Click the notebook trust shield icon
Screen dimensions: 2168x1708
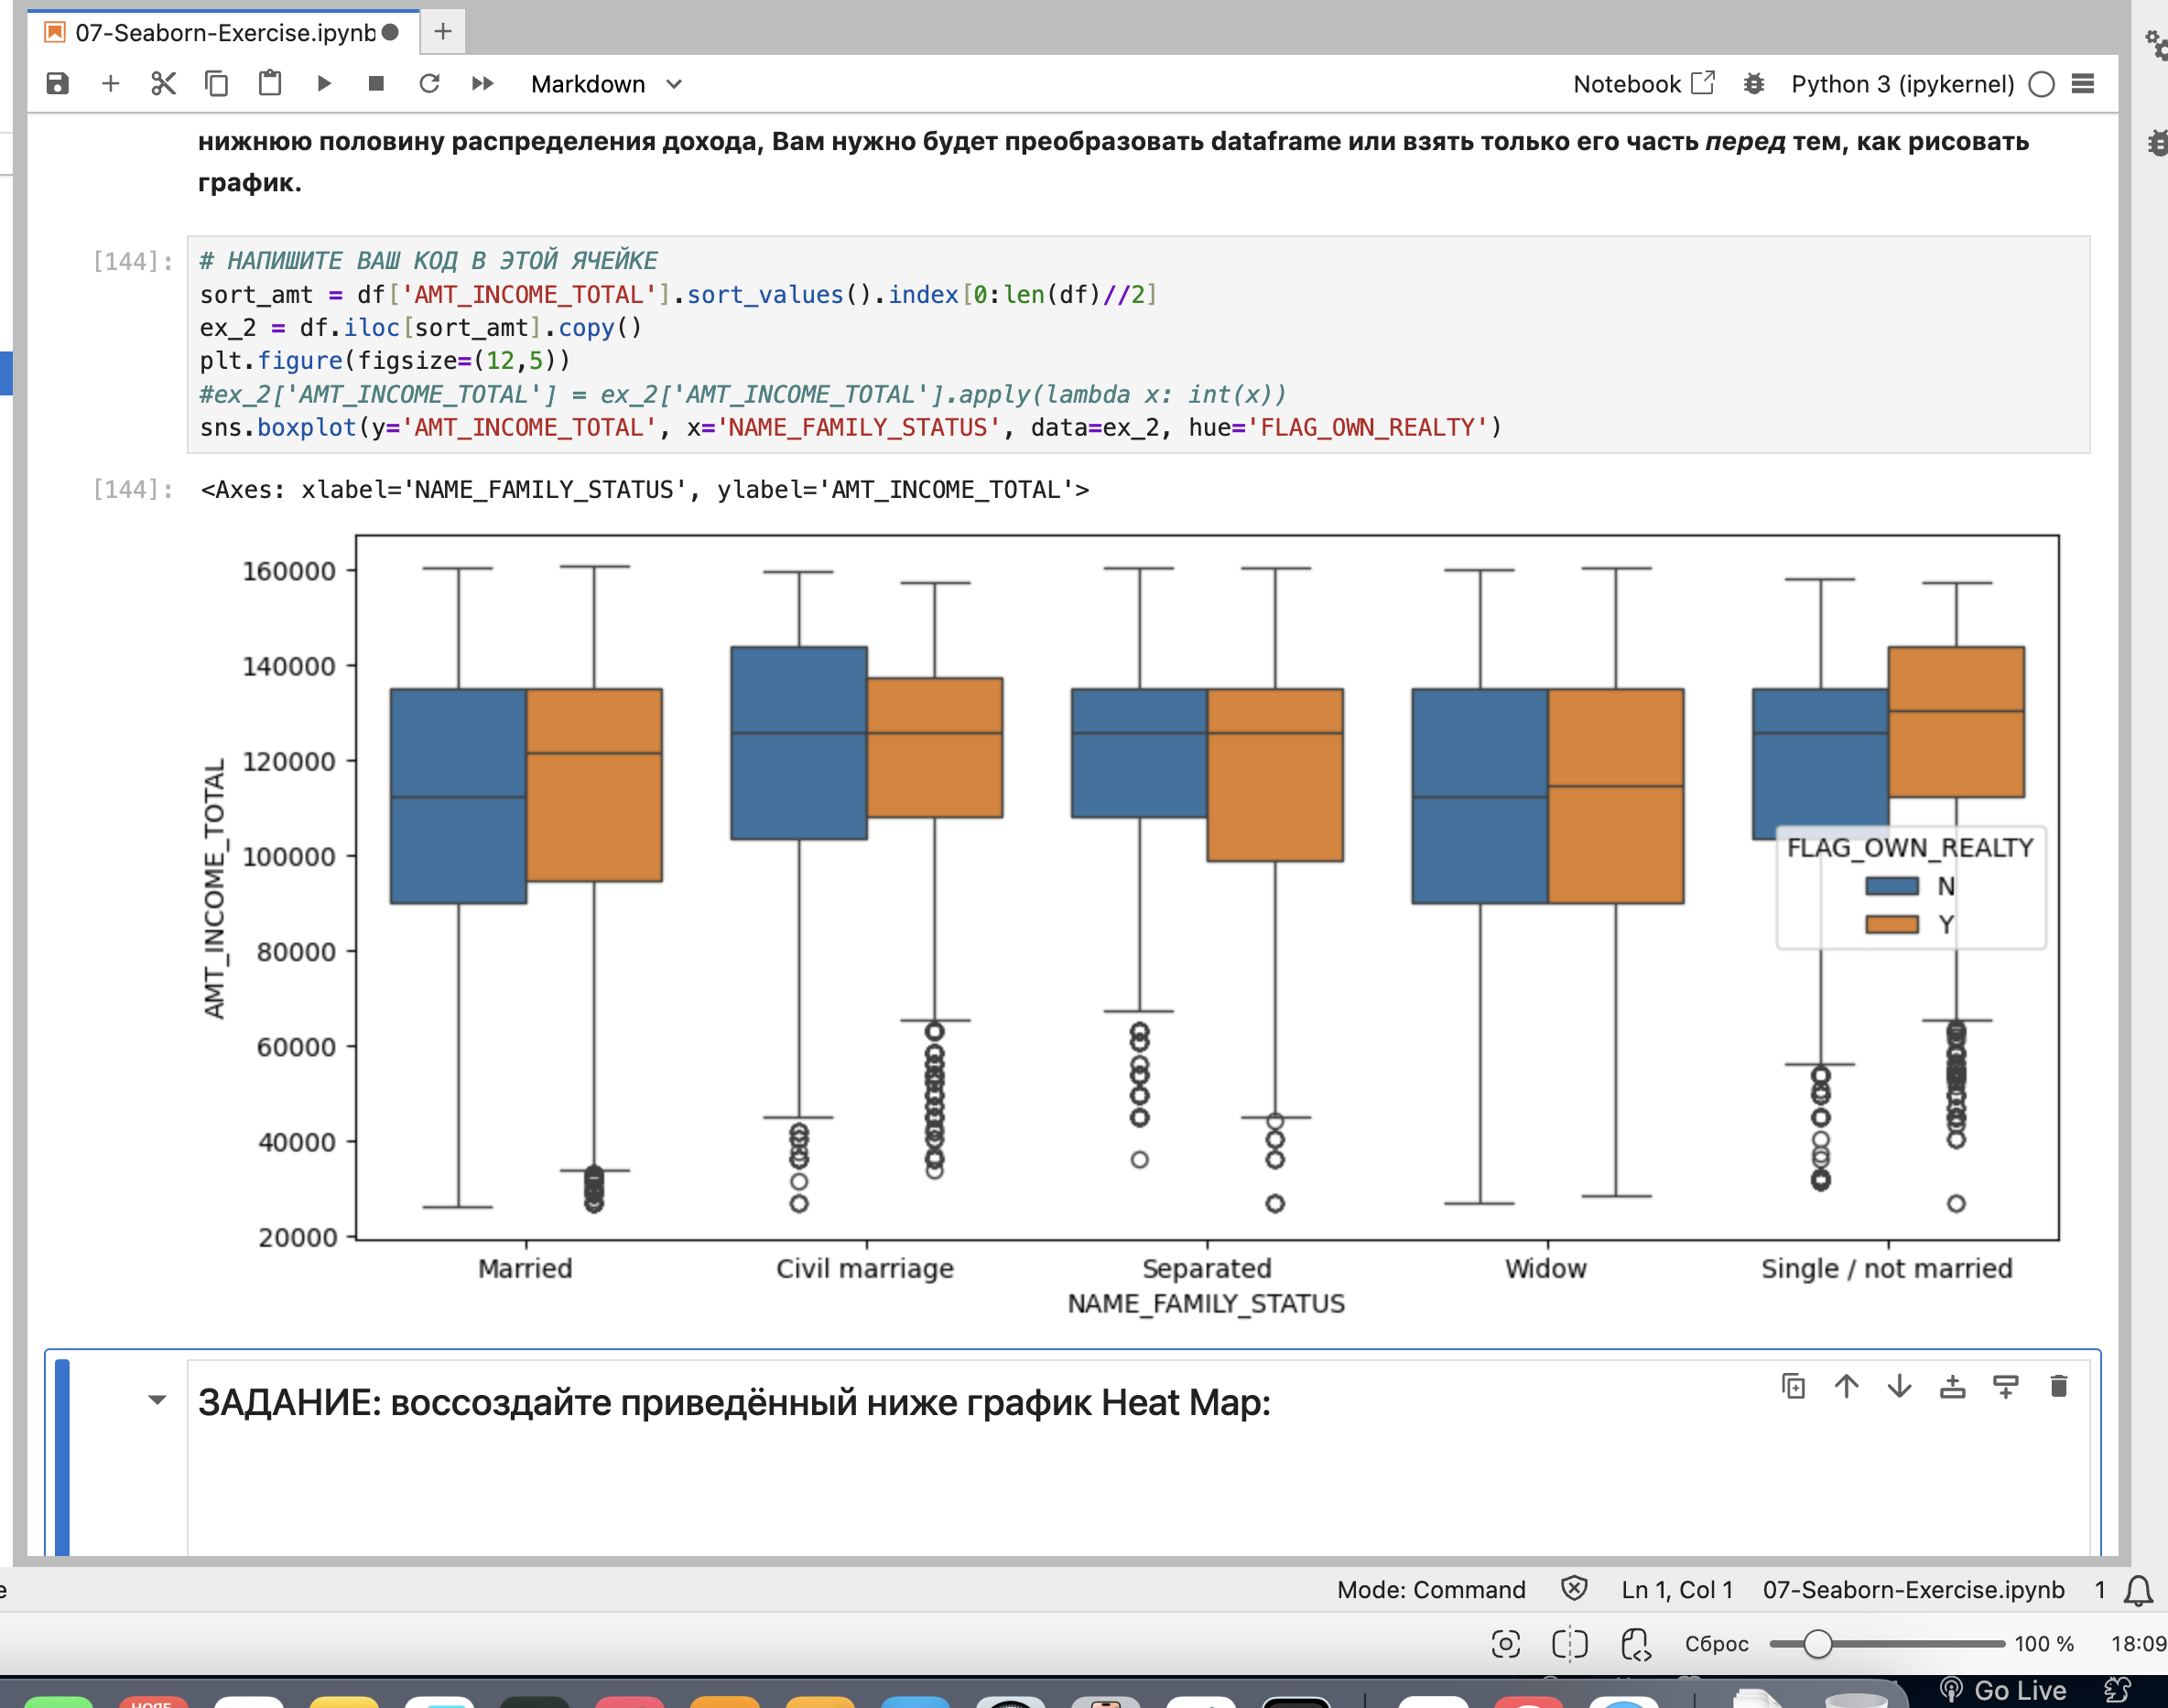point(1574,1589)
